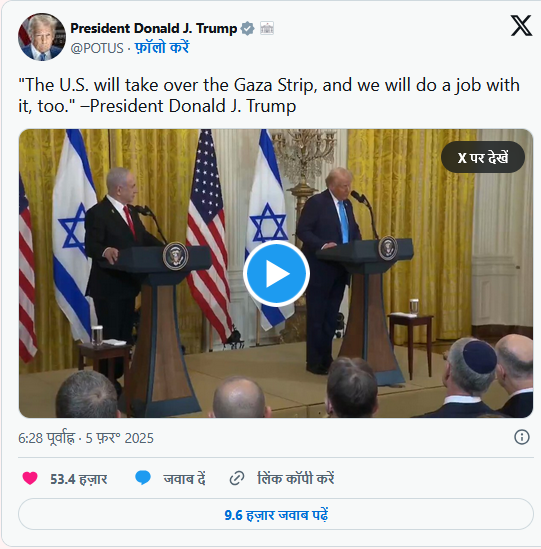Click the 53.4 हज़ार likes count

click(78, 479)
